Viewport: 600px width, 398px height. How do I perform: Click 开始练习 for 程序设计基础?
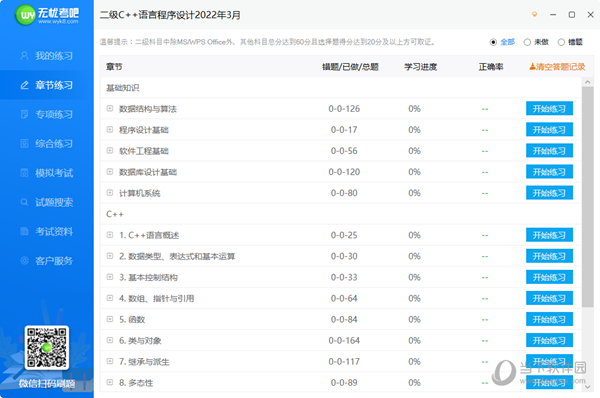549,130
